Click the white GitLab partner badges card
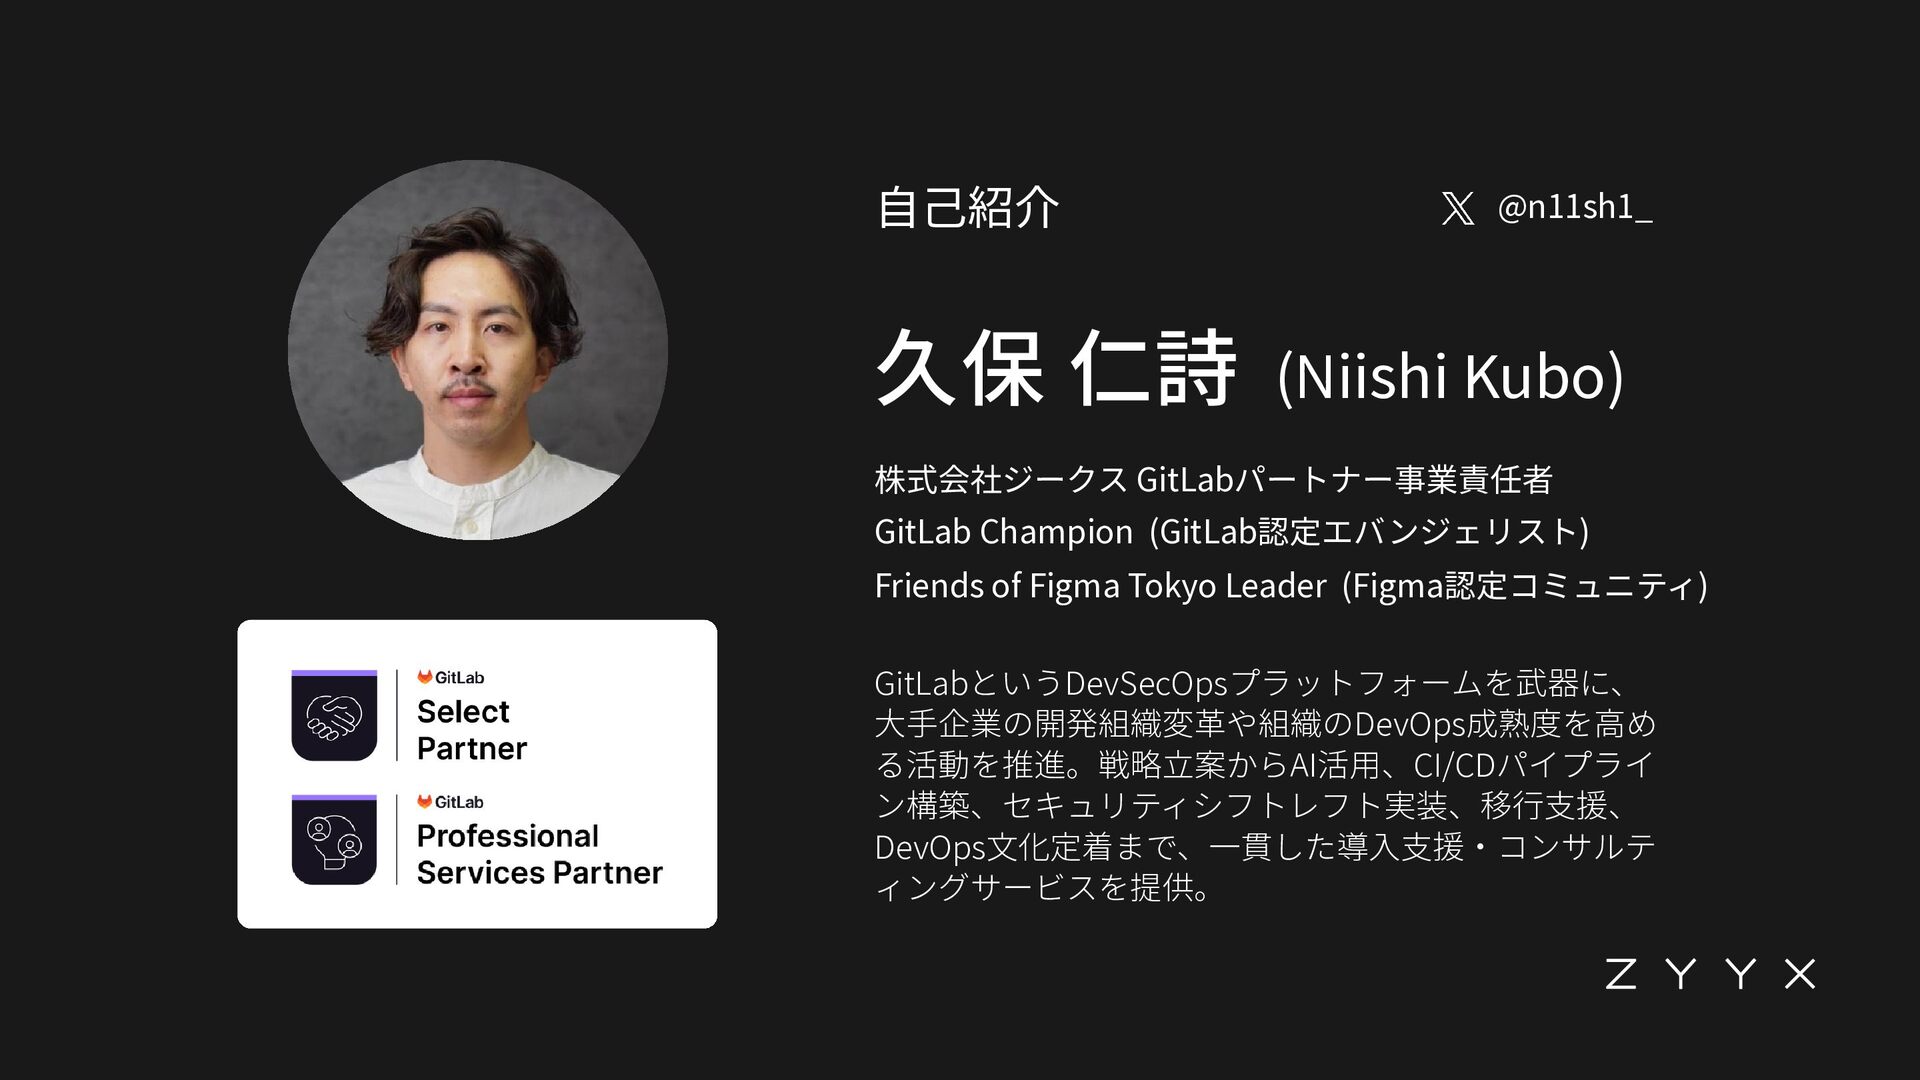 pos(477,774)
